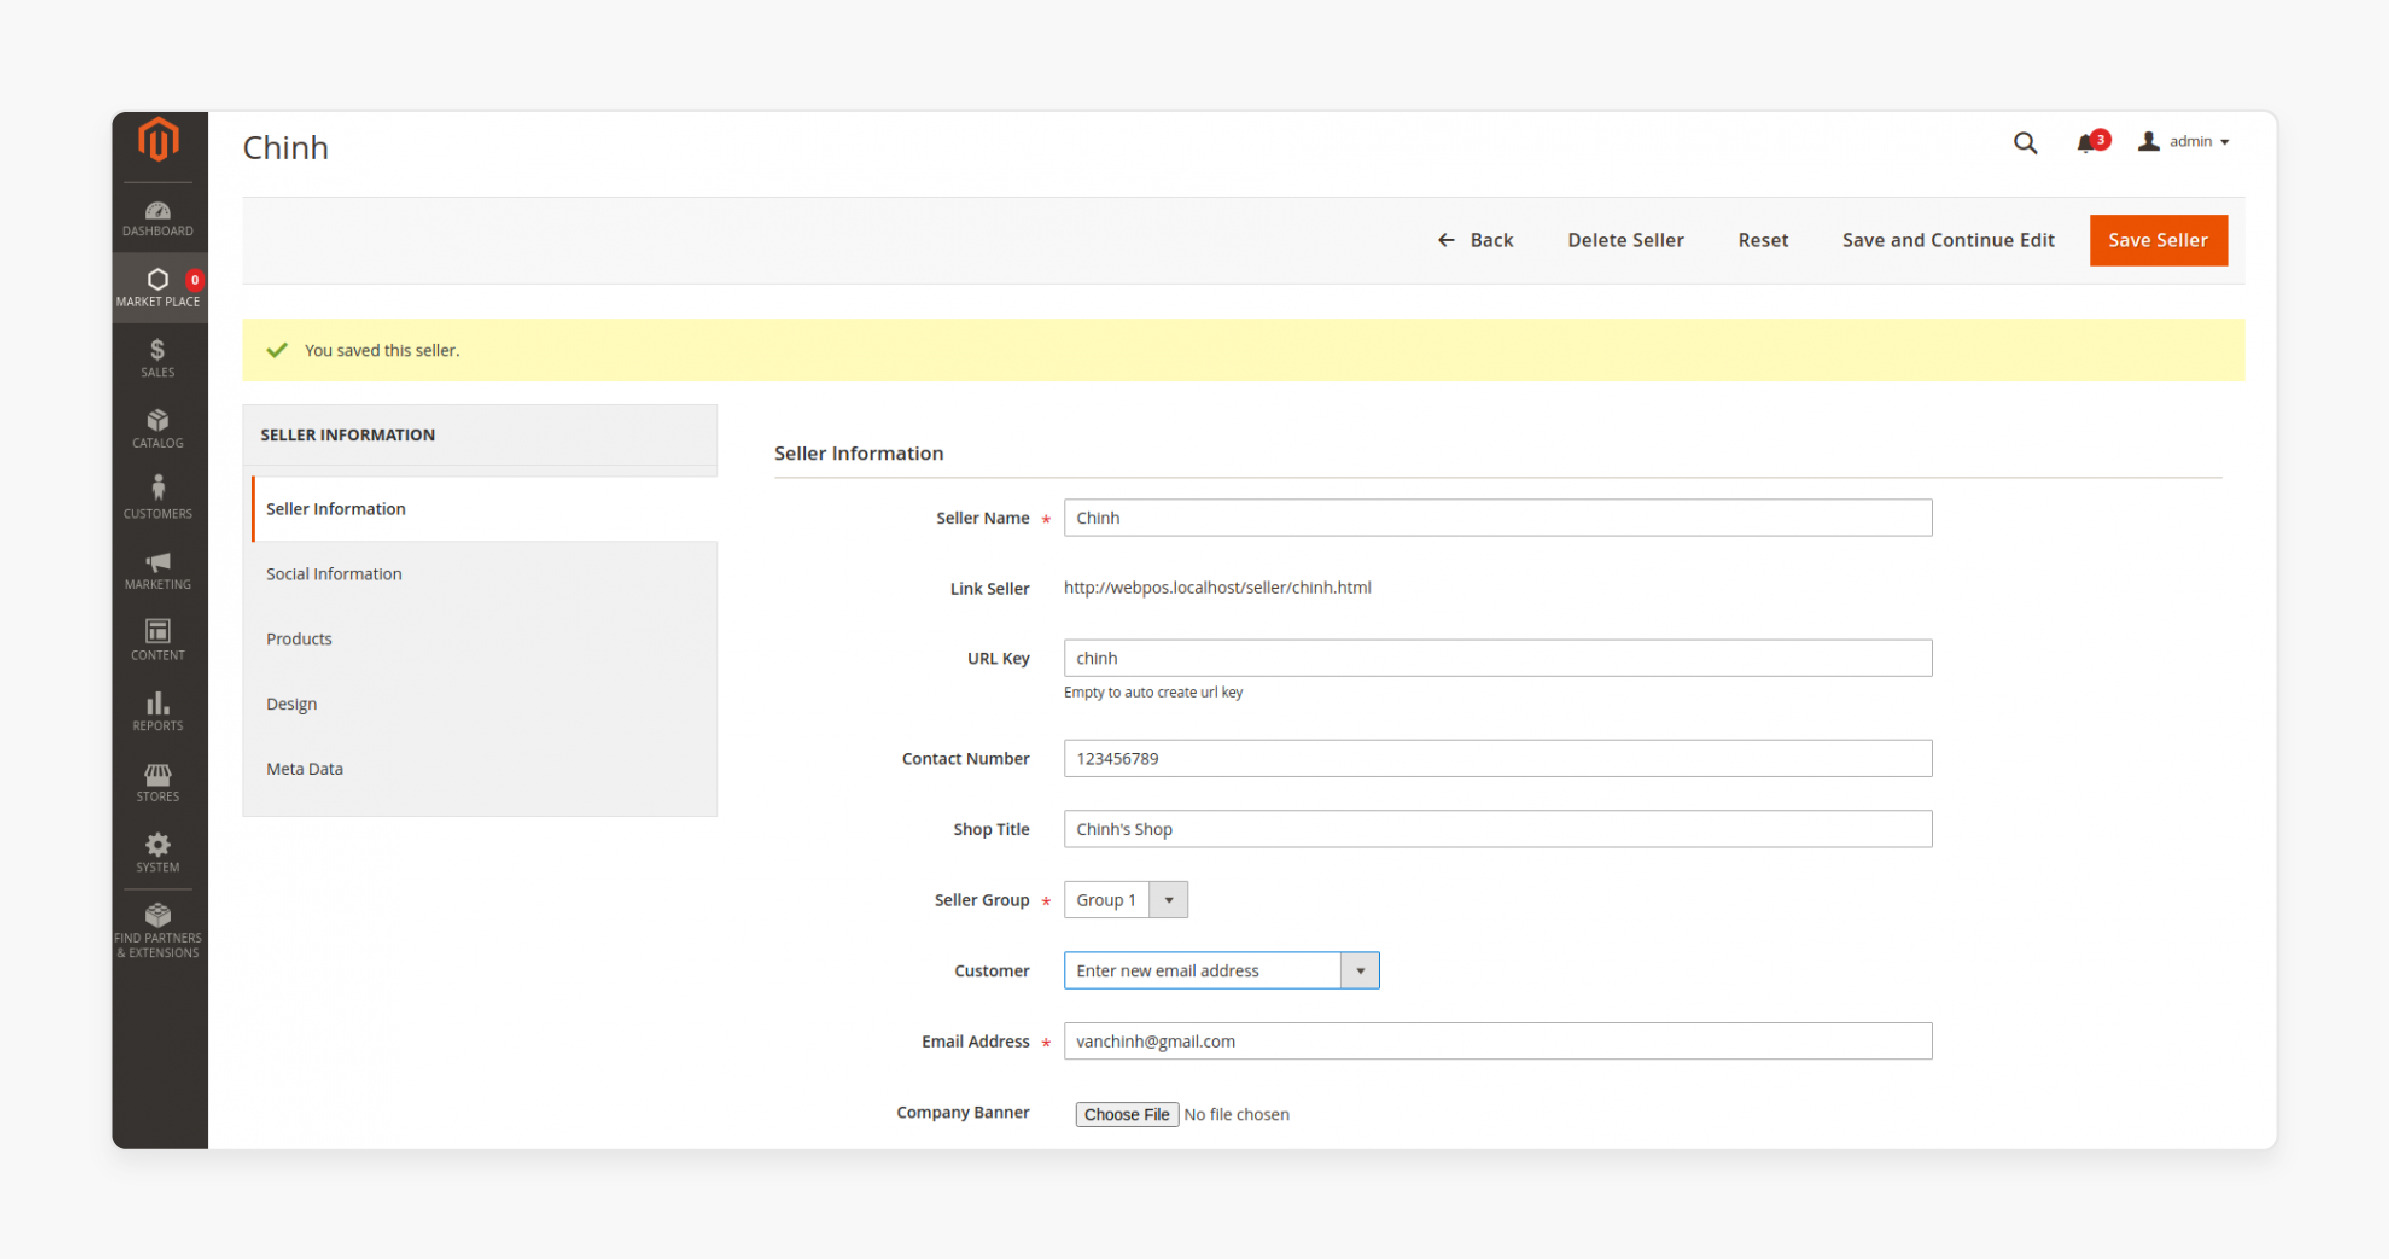Open the Dashboard panel
Screen dimensions: 2389x1259
[158, 216]
